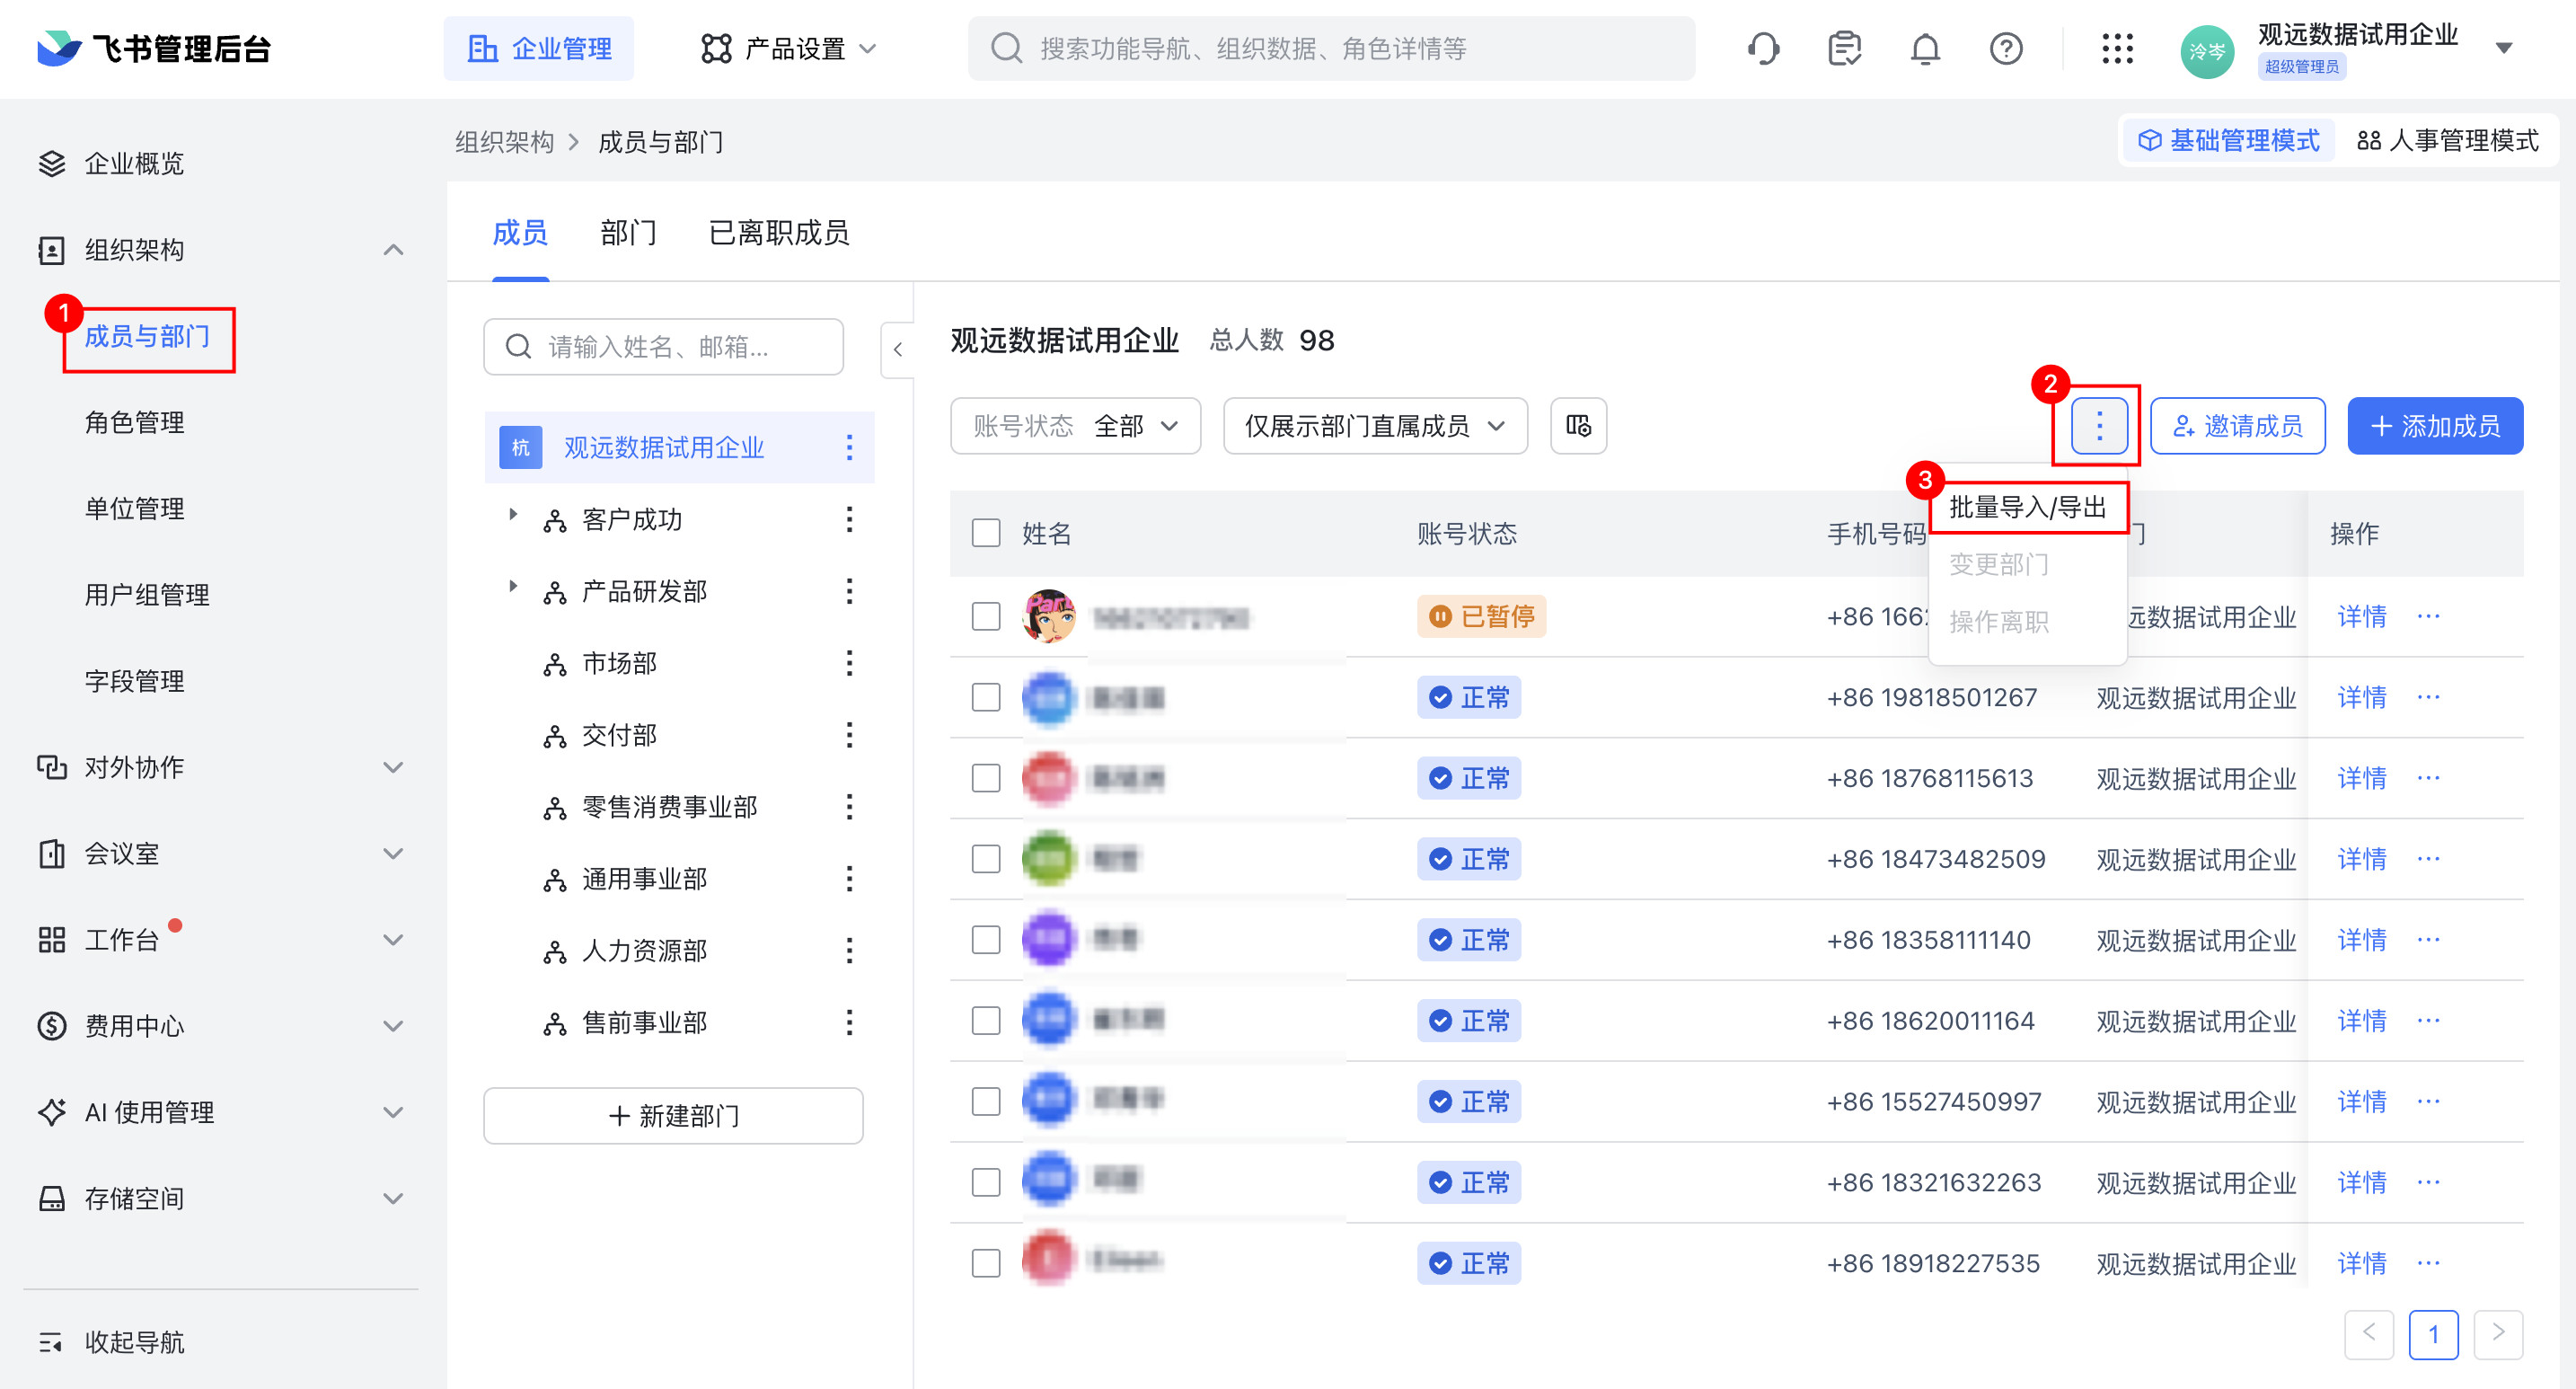Switch to 人事管理模式 mode toggle
Viewport: 2576px width, 1389px height.
[2447, 141]
